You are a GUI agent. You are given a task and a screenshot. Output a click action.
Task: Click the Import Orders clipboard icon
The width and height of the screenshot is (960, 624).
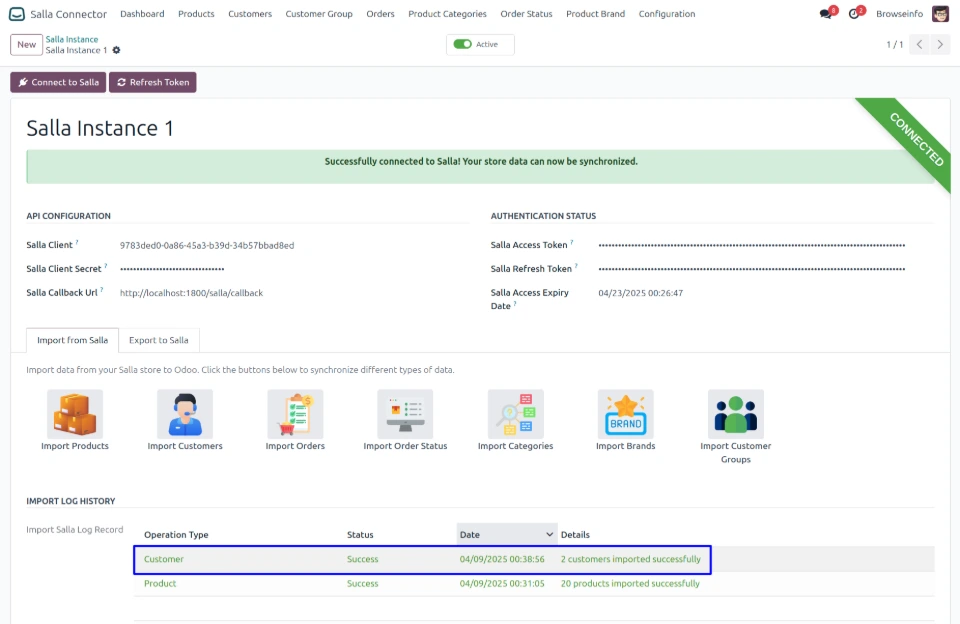coord(295,414)
